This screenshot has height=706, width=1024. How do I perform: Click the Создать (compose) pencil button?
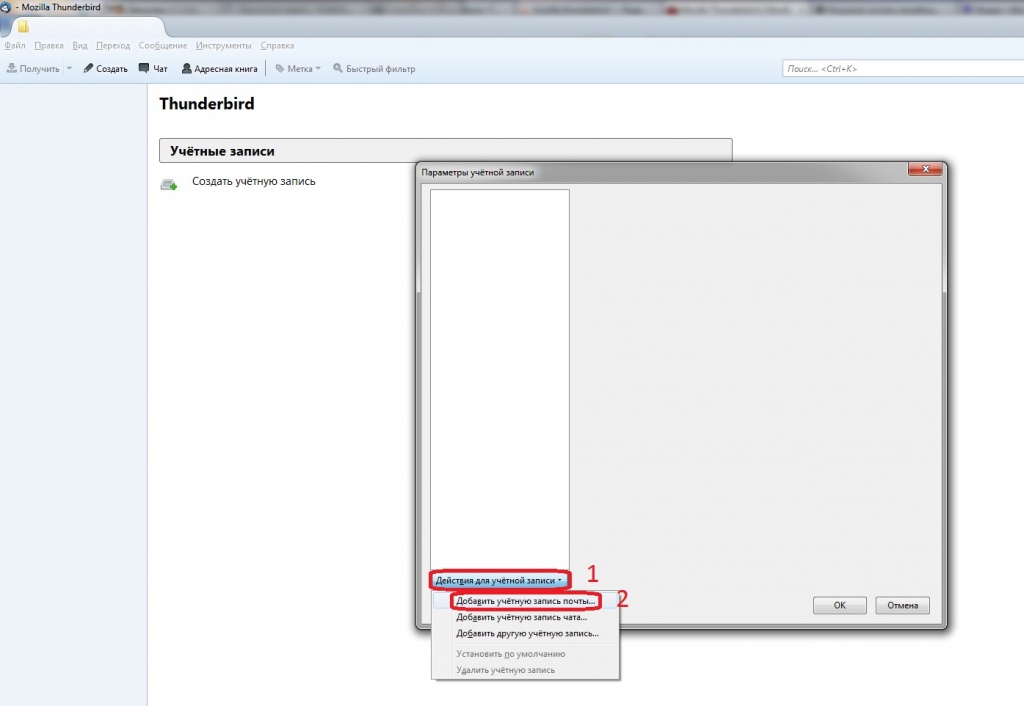coord(106,69)
